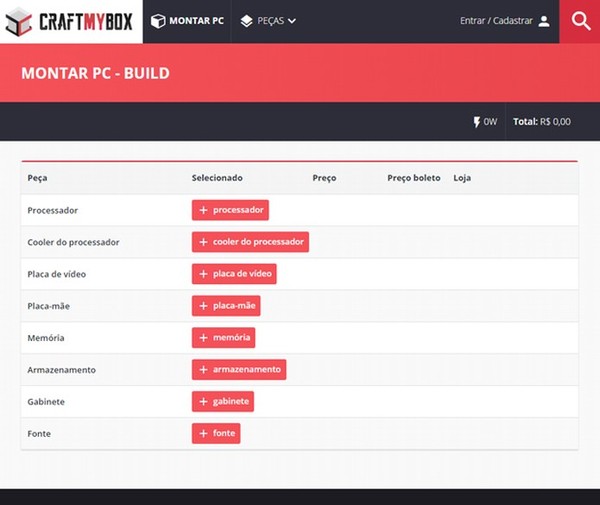Click the MONTAR PC - BUILD heading
This screenshot has height=505, width=600.
click(95, 73)
